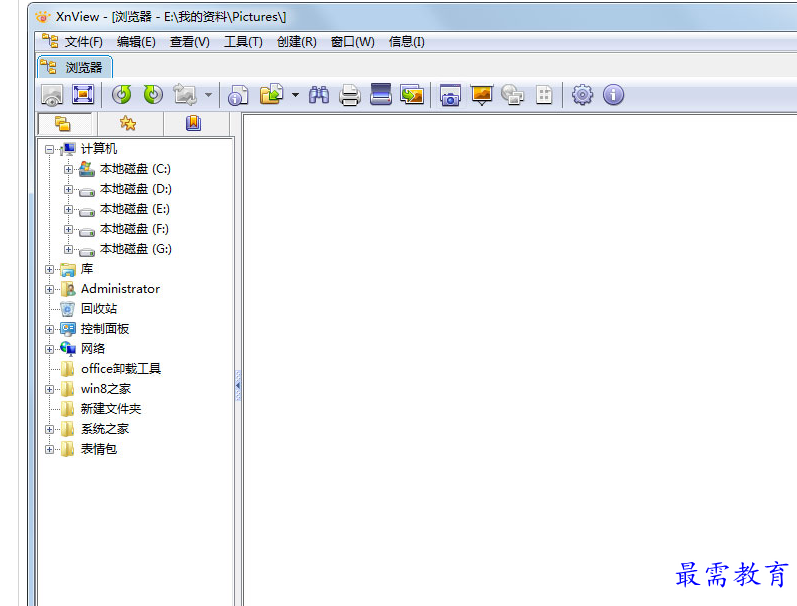
Task: Select 本地磁盘 (D:) in tree
Action: 136,189
